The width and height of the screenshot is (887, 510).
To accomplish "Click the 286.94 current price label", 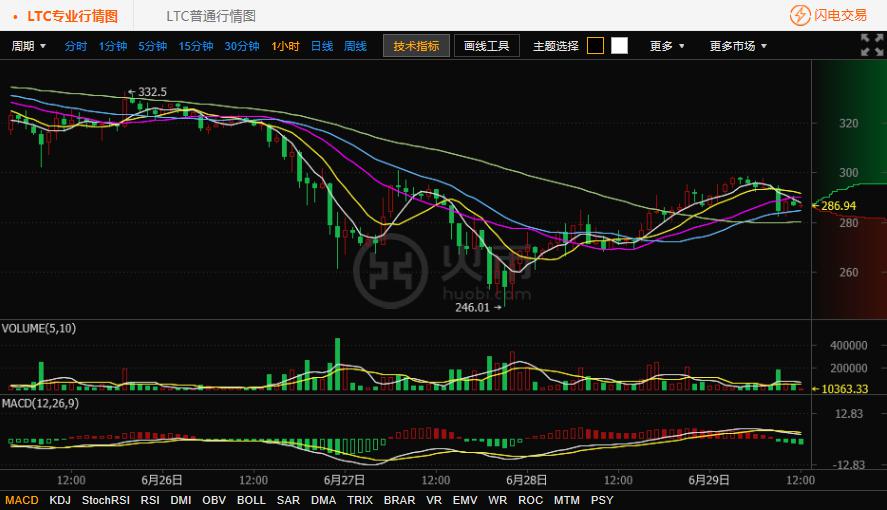I will 838,206.
